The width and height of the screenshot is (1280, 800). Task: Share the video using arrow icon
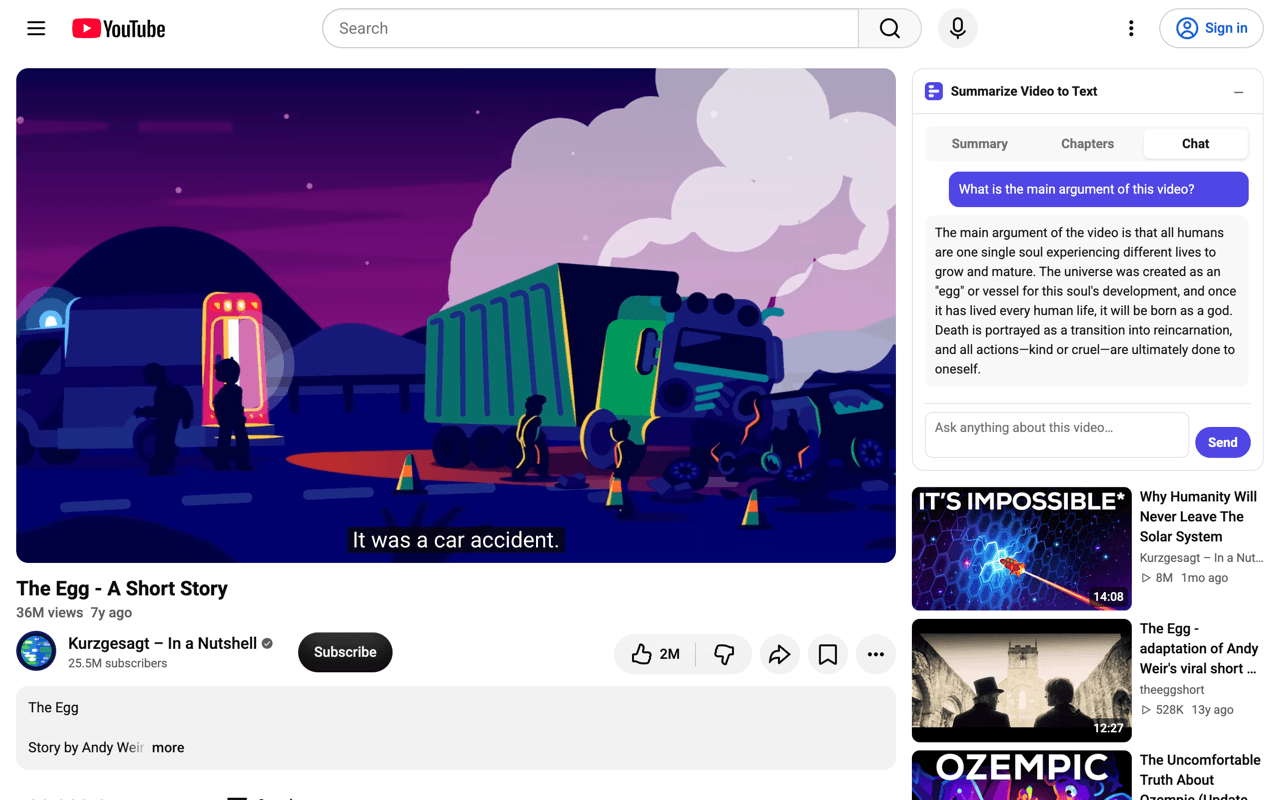[779, 654]
